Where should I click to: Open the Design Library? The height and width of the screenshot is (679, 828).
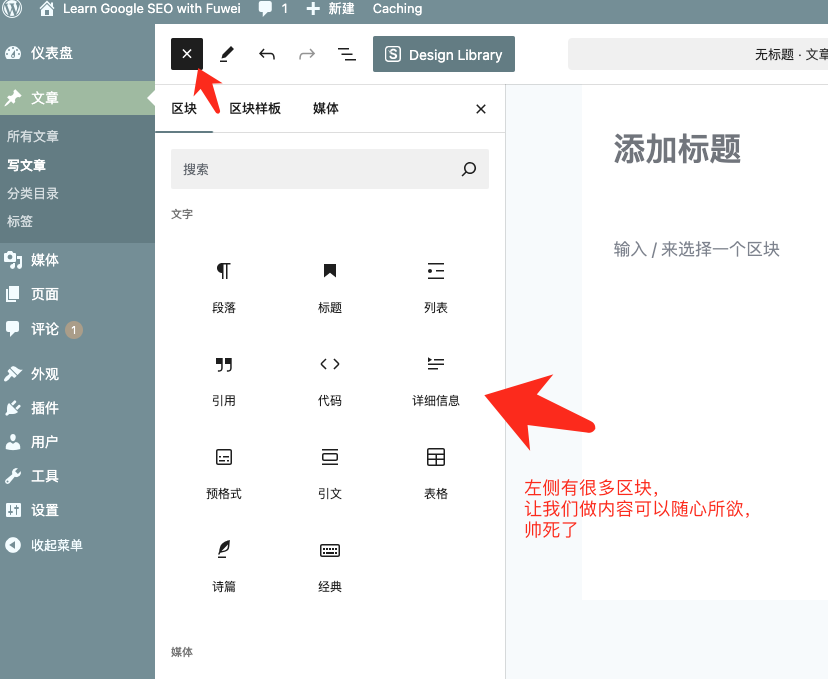coord(443,55)
